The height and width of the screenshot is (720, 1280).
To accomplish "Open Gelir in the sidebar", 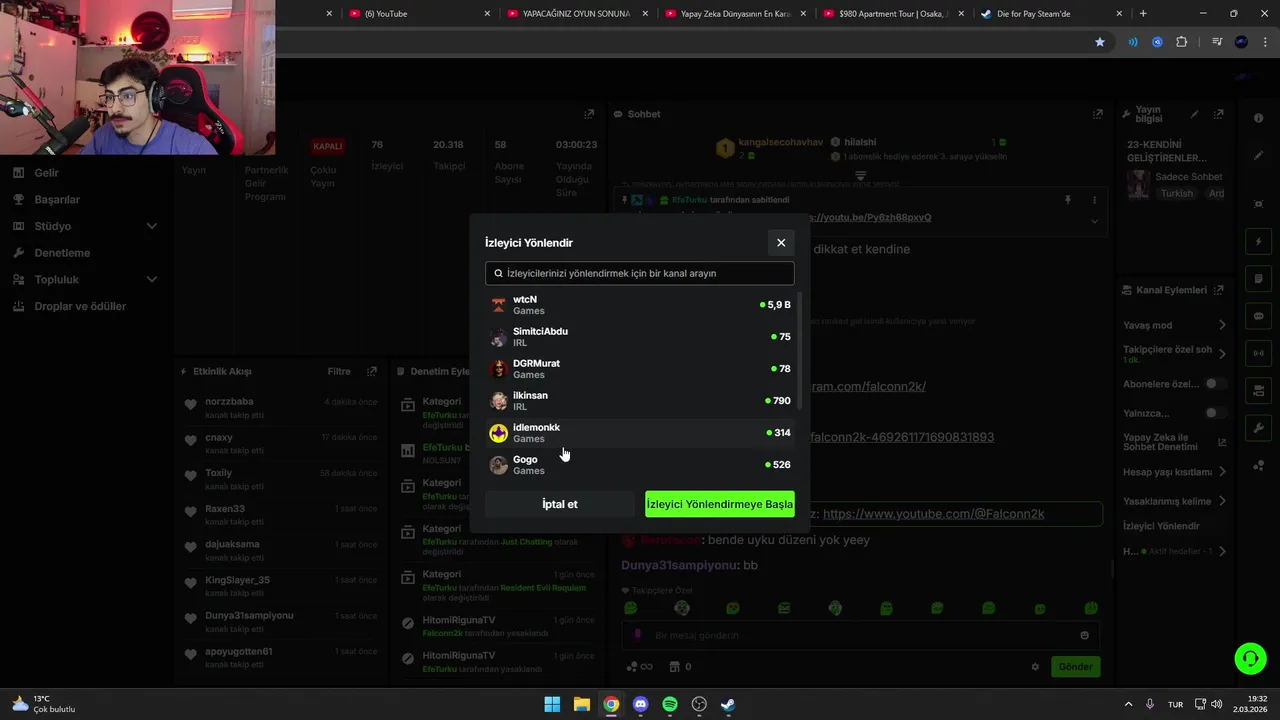I will pyautogui.click(x=46, y=173).
